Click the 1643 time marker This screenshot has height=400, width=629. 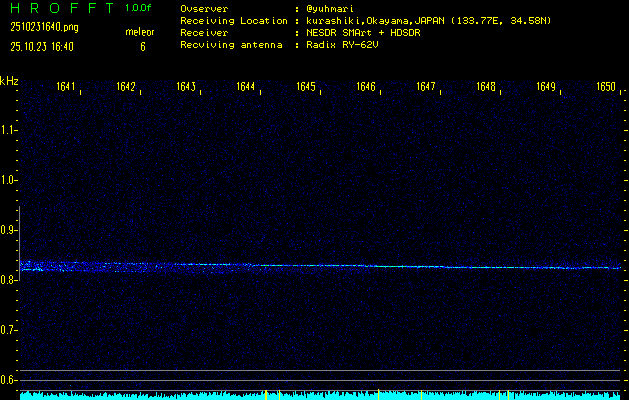(186, 87)
